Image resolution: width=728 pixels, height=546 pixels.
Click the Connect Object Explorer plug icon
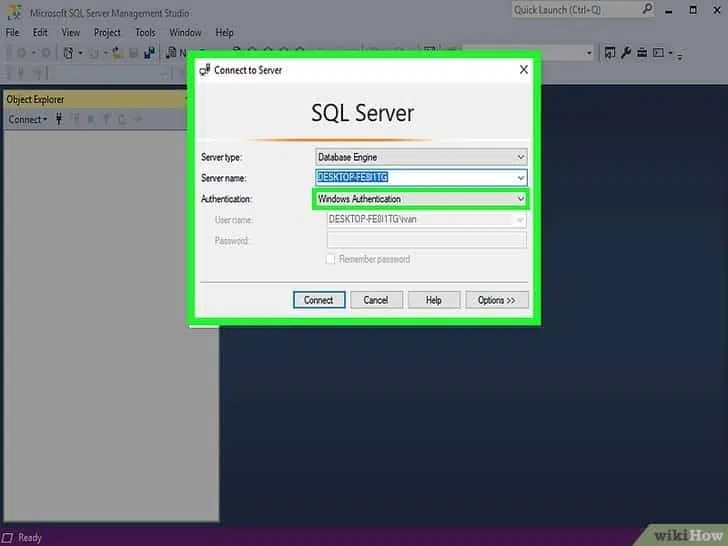60,120
